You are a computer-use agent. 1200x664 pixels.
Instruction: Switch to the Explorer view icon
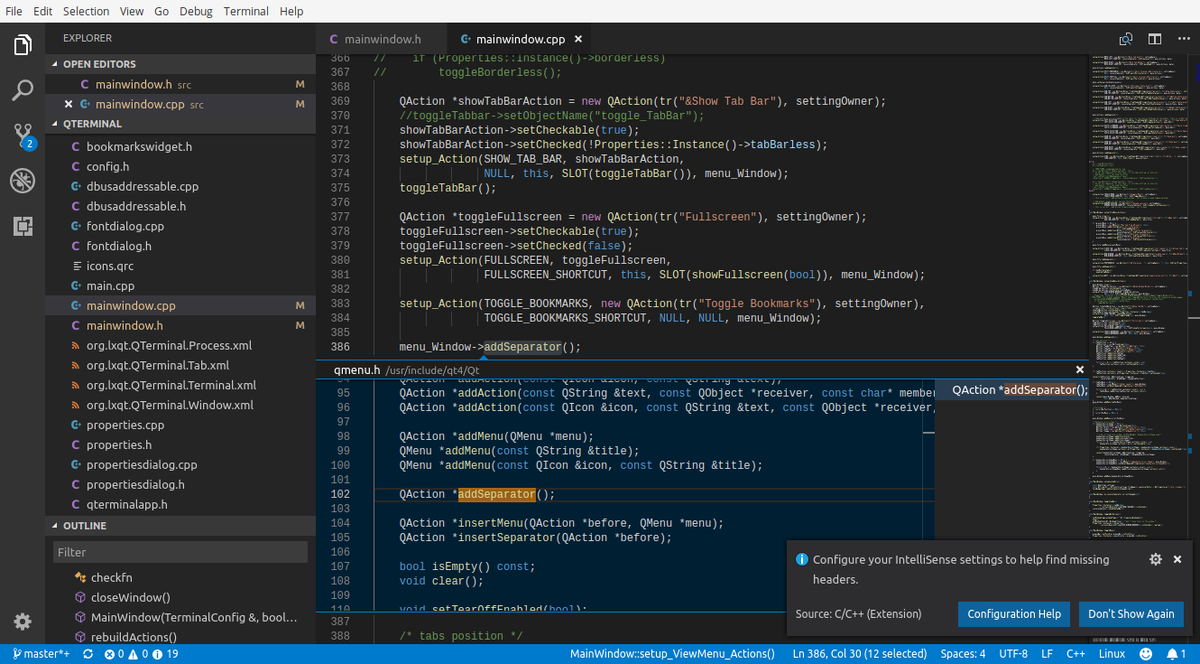tap(22, 45)
